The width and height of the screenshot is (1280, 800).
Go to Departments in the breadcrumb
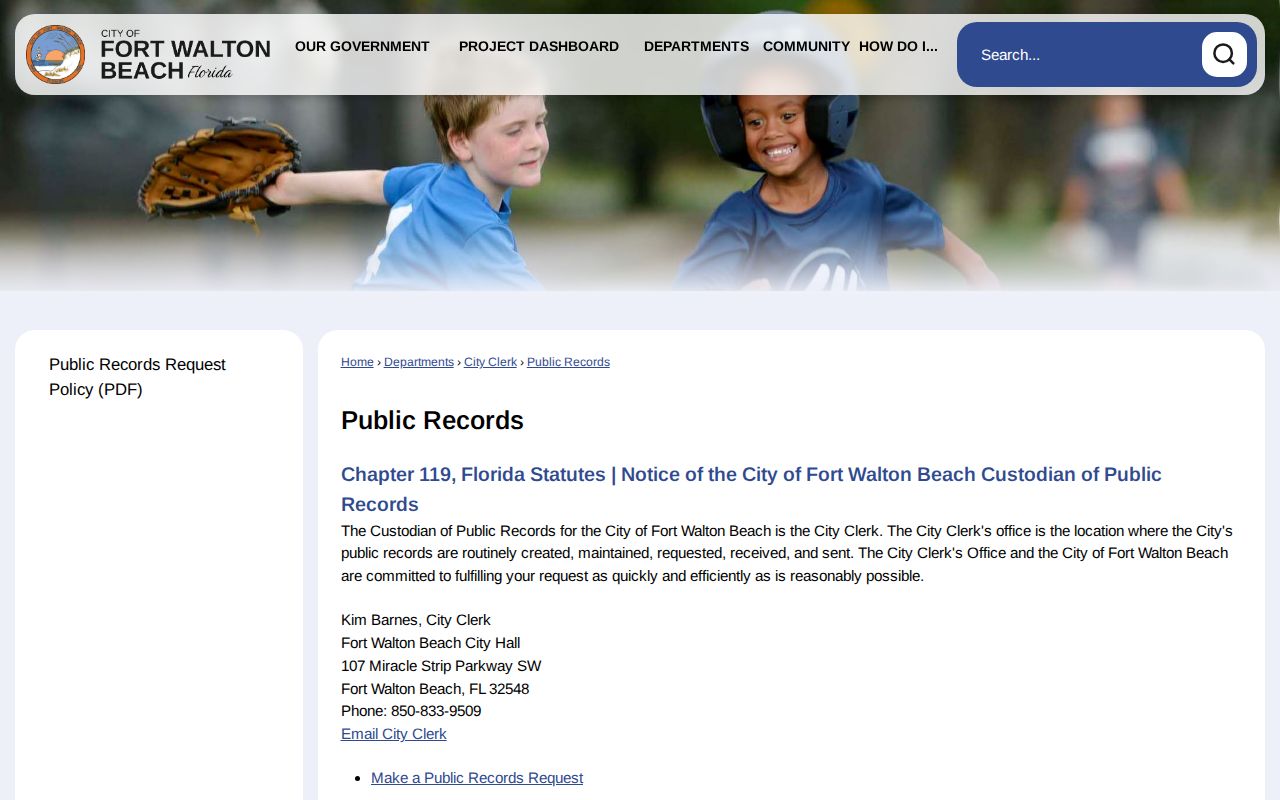(x=419, y=362)
